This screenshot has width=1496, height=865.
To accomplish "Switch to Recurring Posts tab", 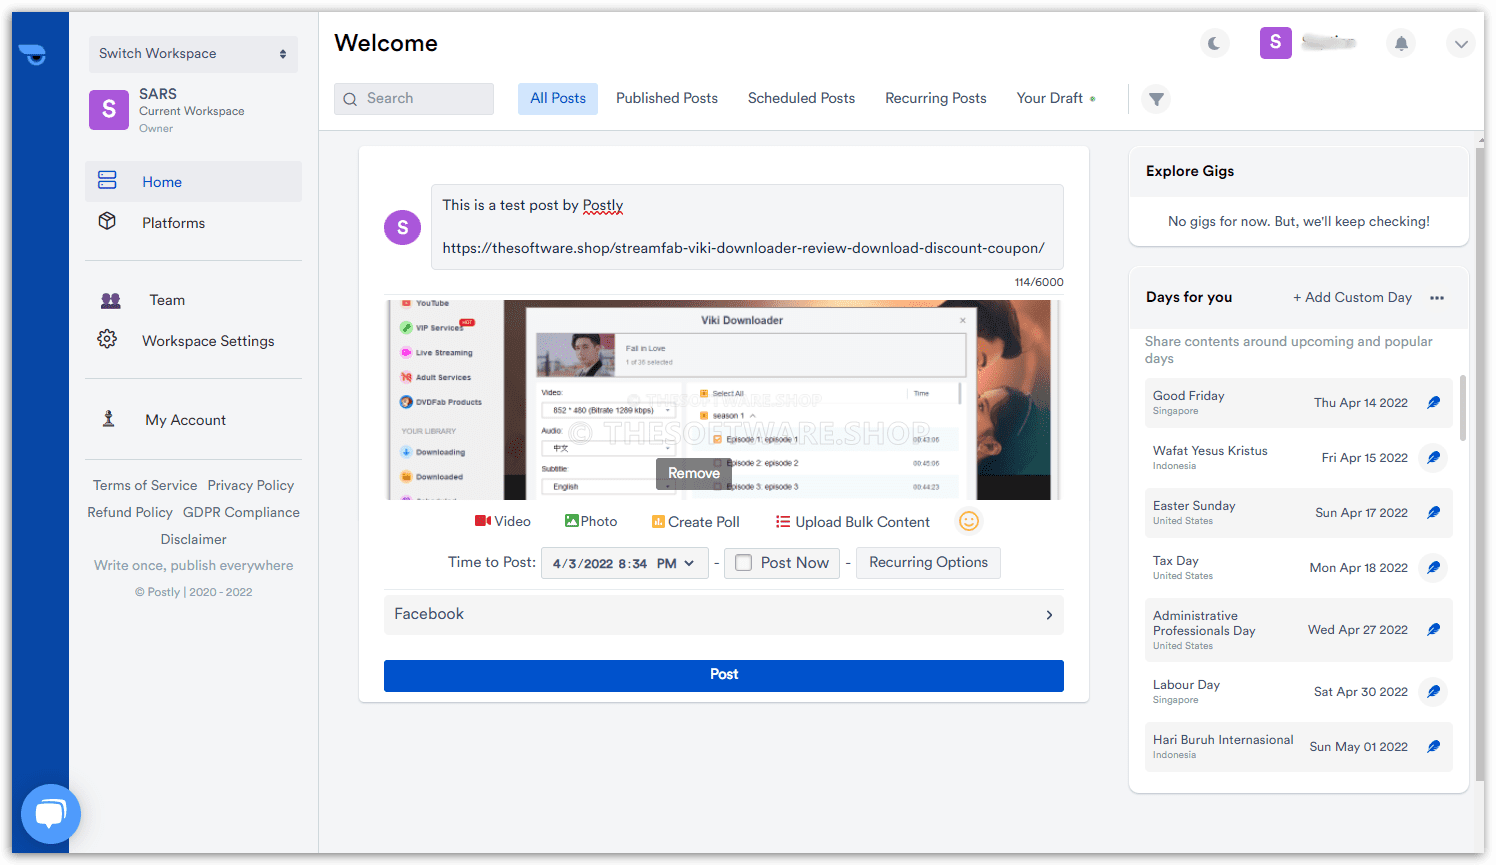I will pyautogui.click(x=936, y=98).
